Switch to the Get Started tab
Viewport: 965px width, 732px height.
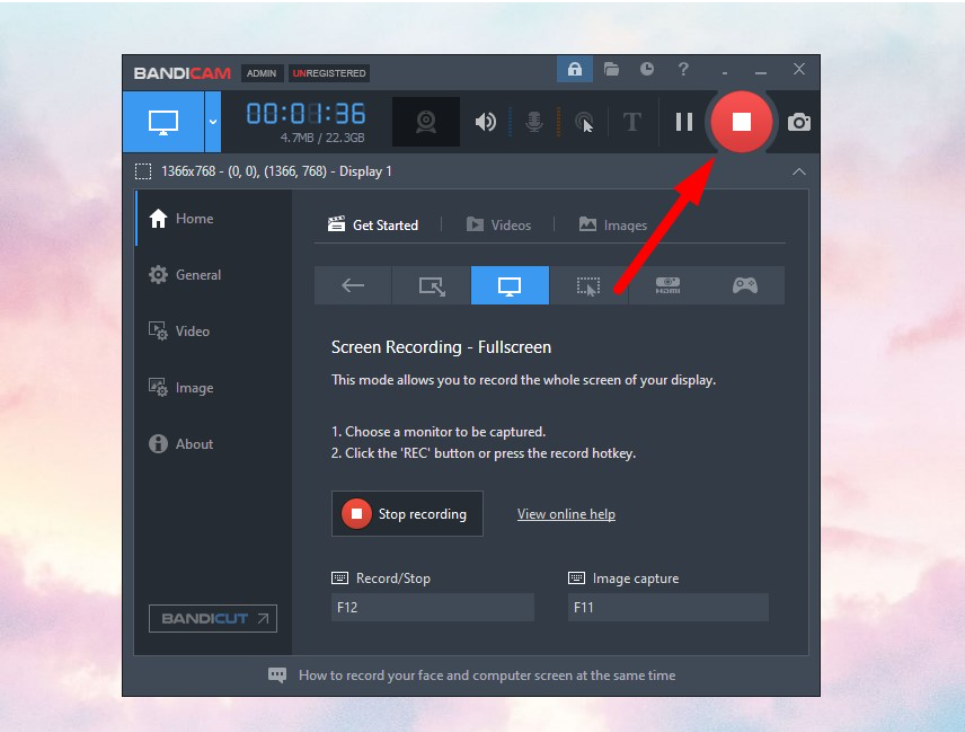point(373,225)
